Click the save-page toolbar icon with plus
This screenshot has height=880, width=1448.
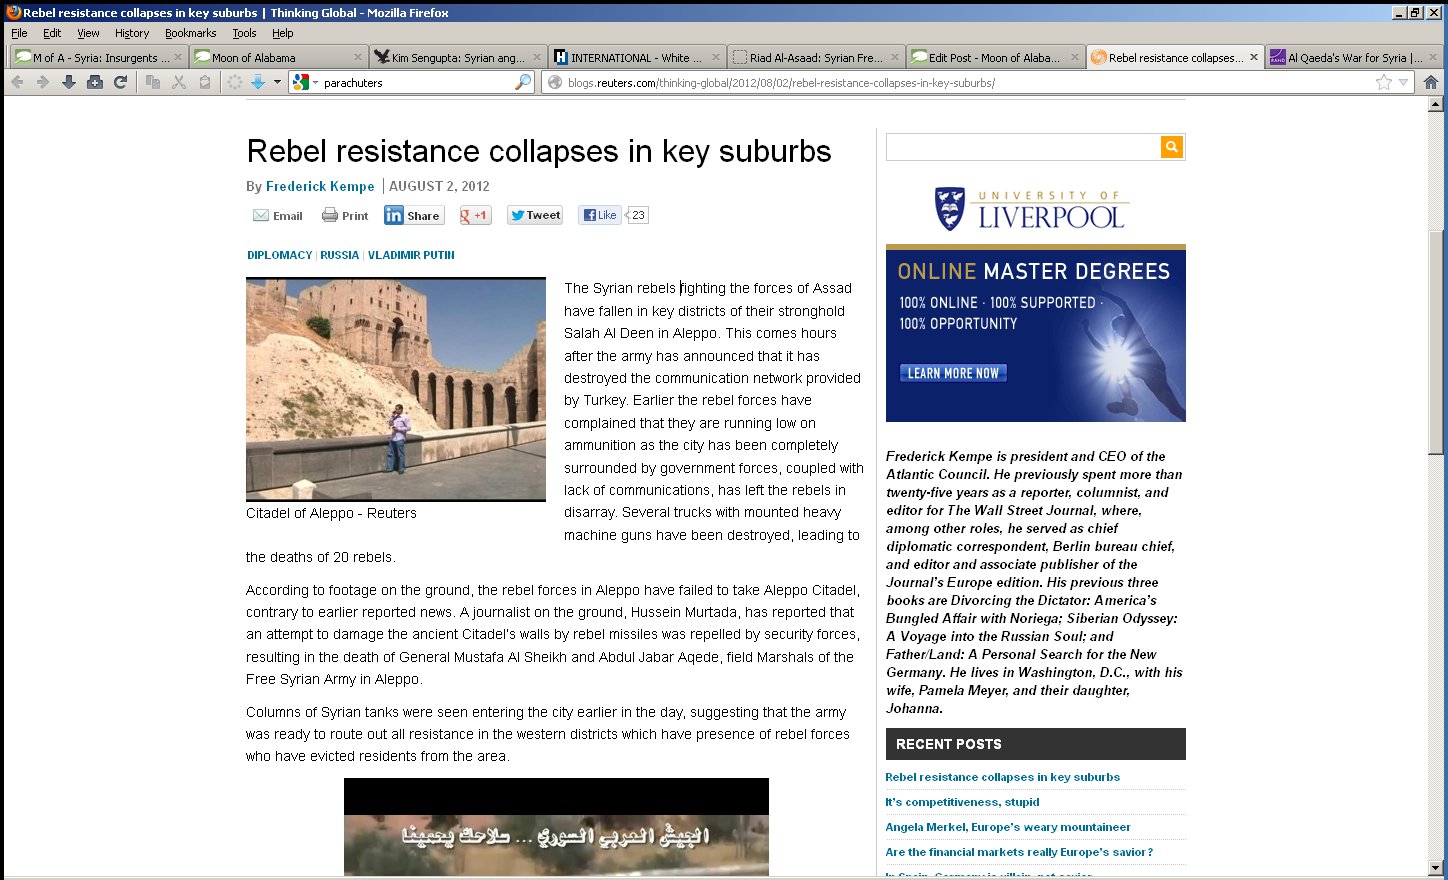(95, 82)
